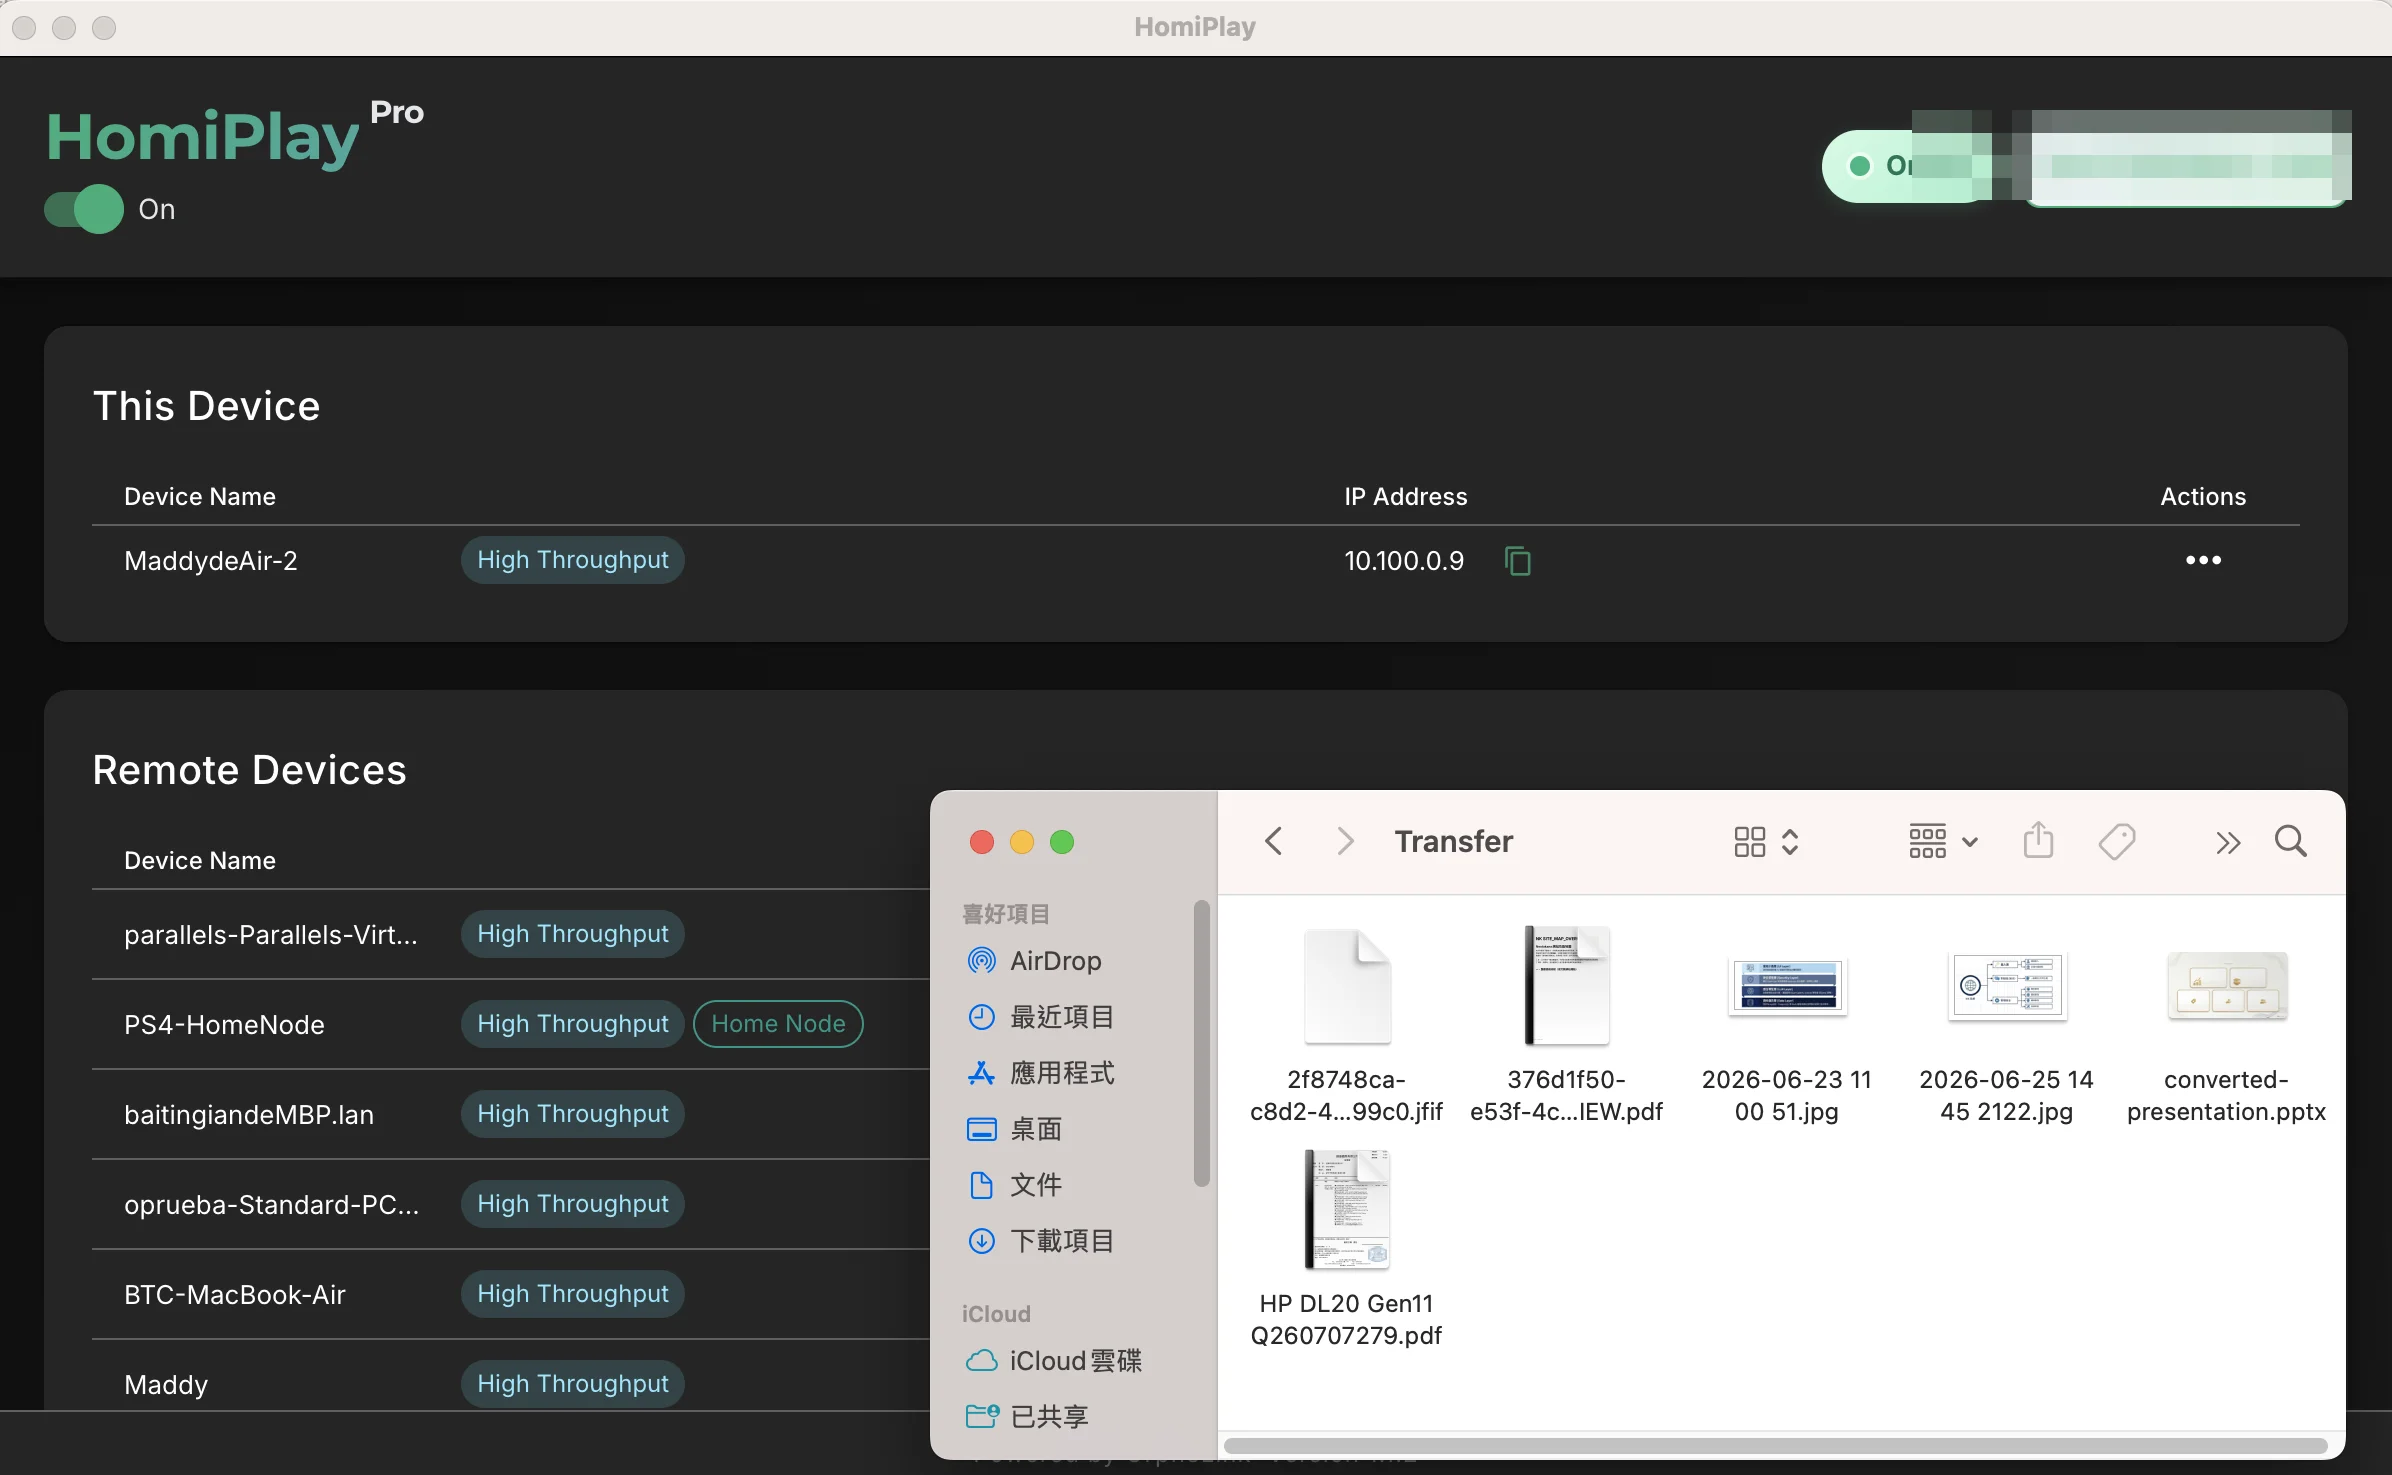The height and width of the screenshot is (1475, 2392).
Task: Turn off the HomiPlay On switch
Action: tap(84, 209)
